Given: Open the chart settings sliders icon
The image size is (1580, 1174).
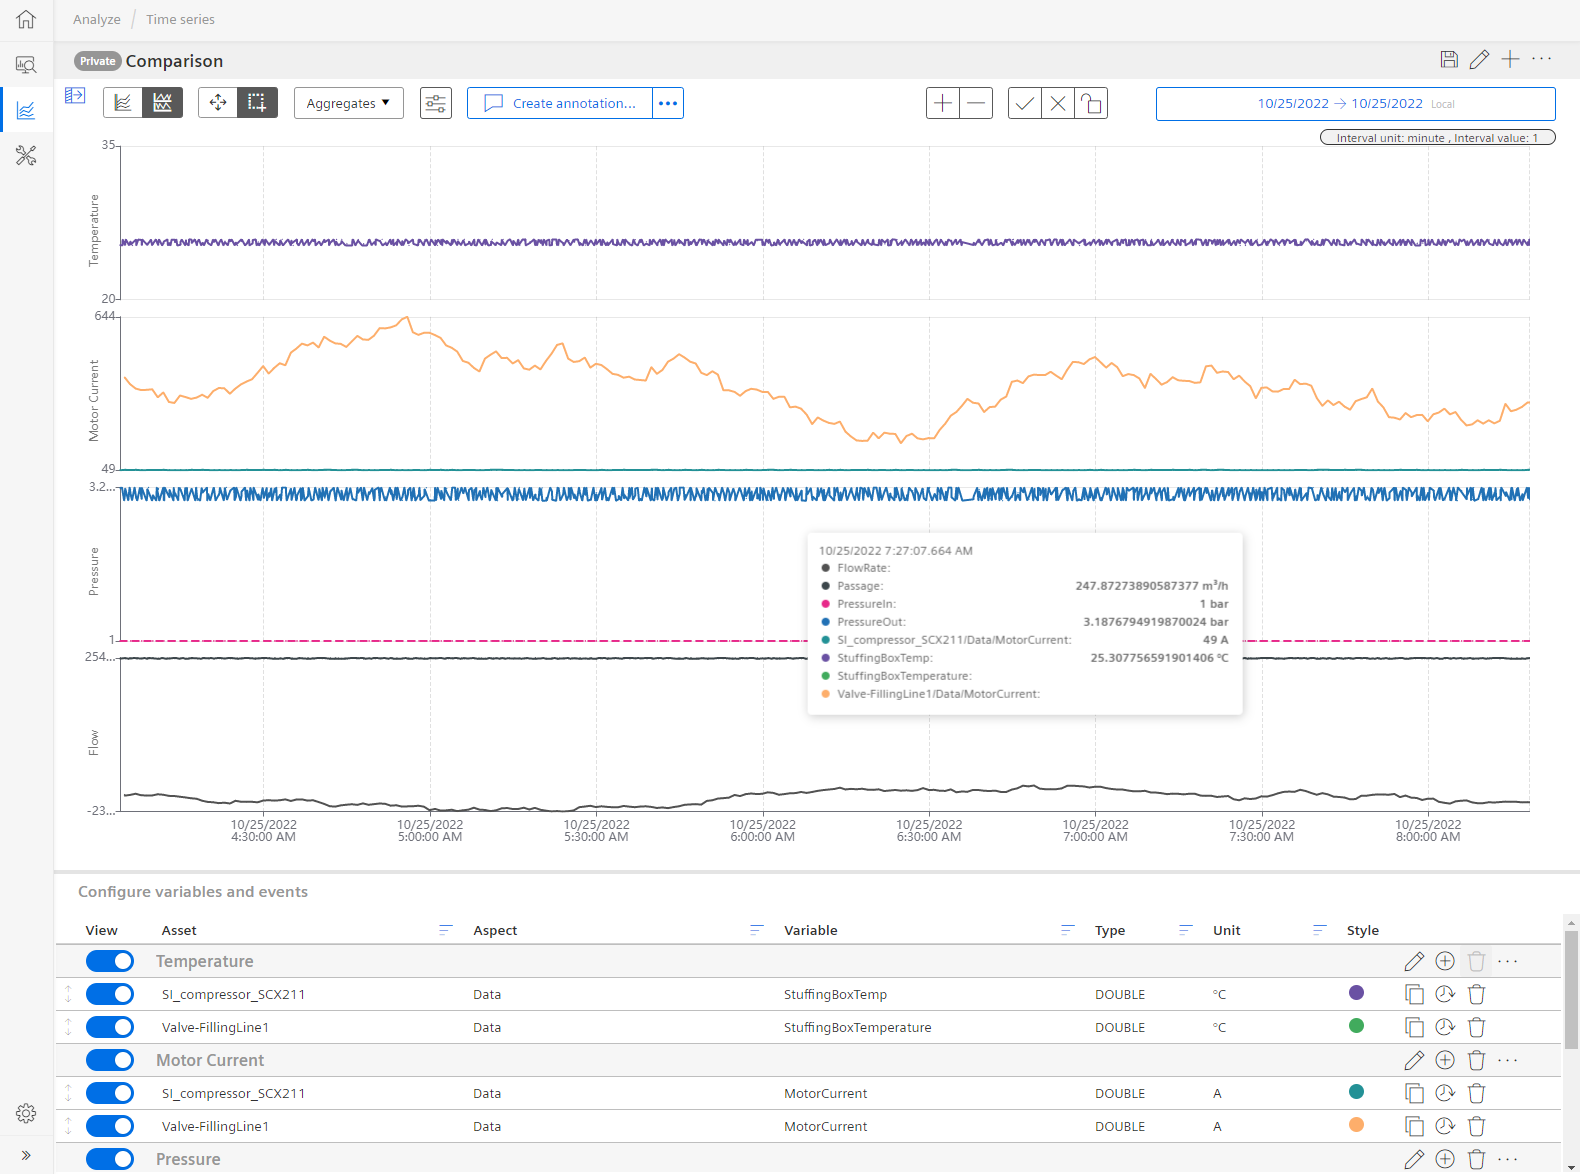Looking at the screenshot, I should (436, 103).
